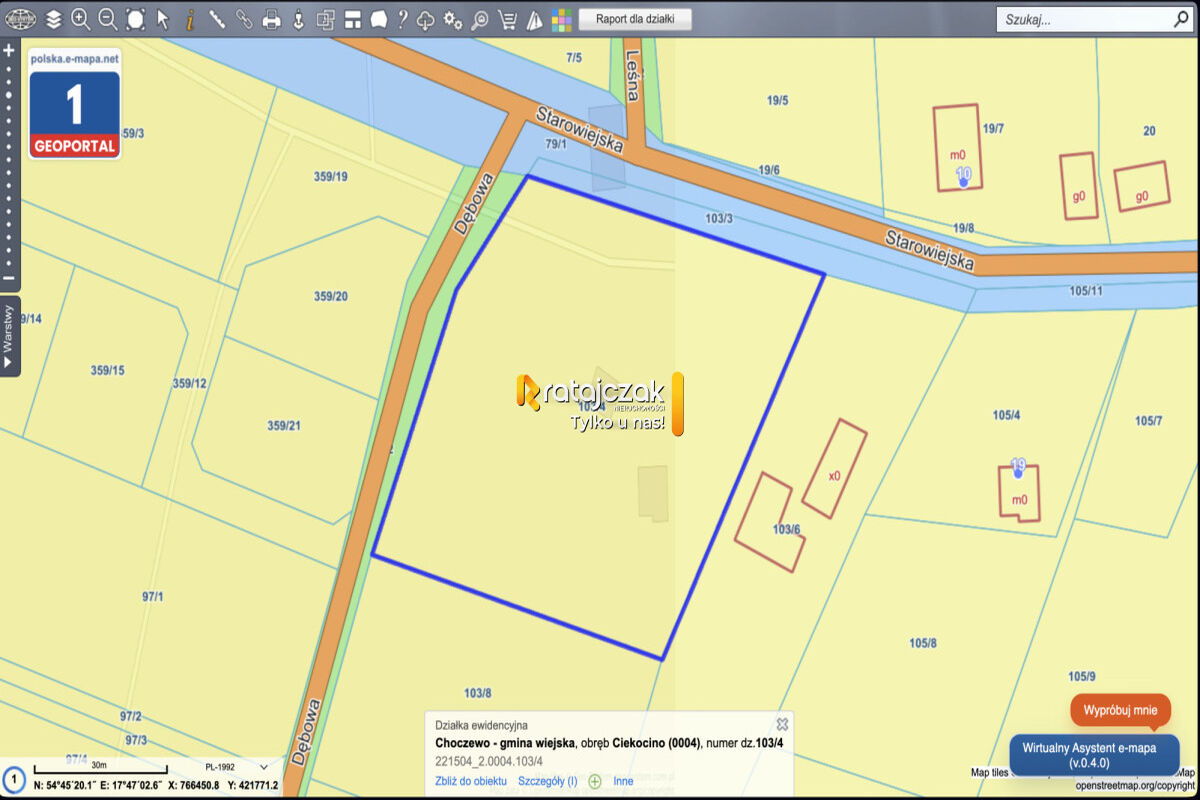
Task: Open the Wirtualny Asystent e-mapa button
Action: [1094, 755]
